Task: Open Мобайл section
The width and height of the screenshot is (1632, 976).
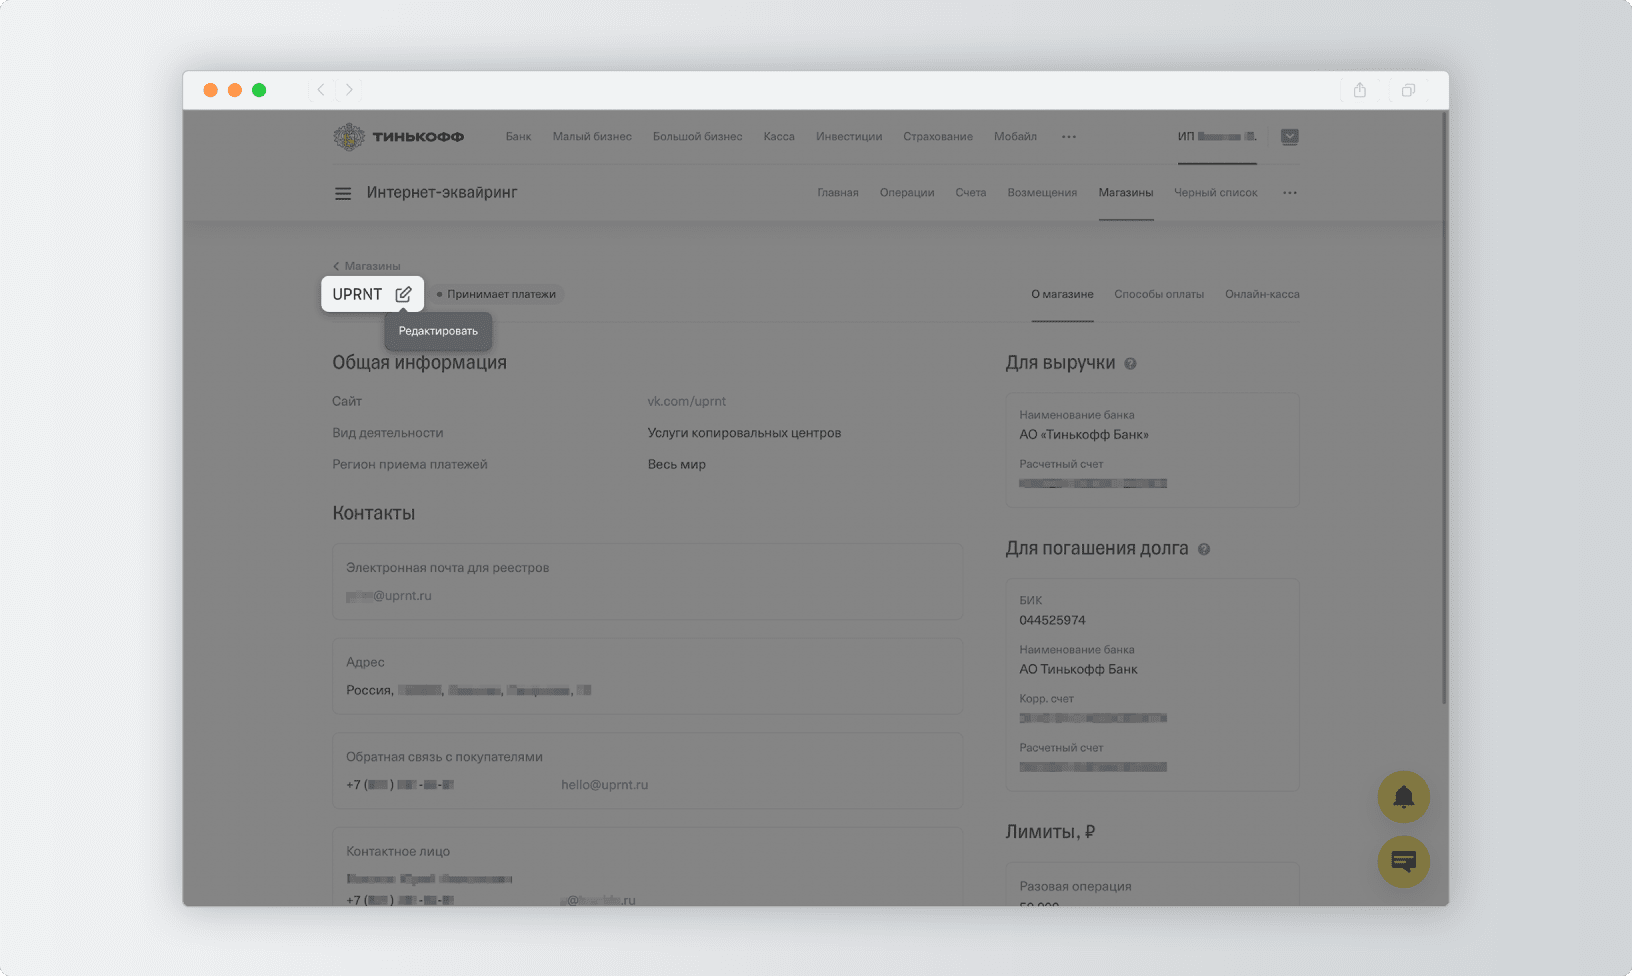Action: click(1015, 137)
